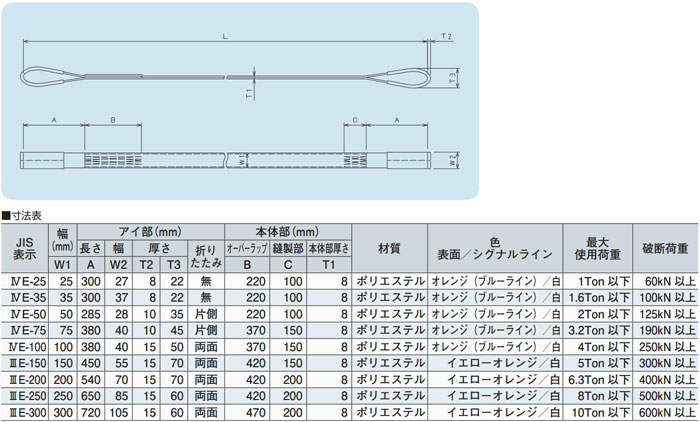Click the アイ部(mm) group header
The height and width of the screenshot is (422, 700).
[149, 230]
